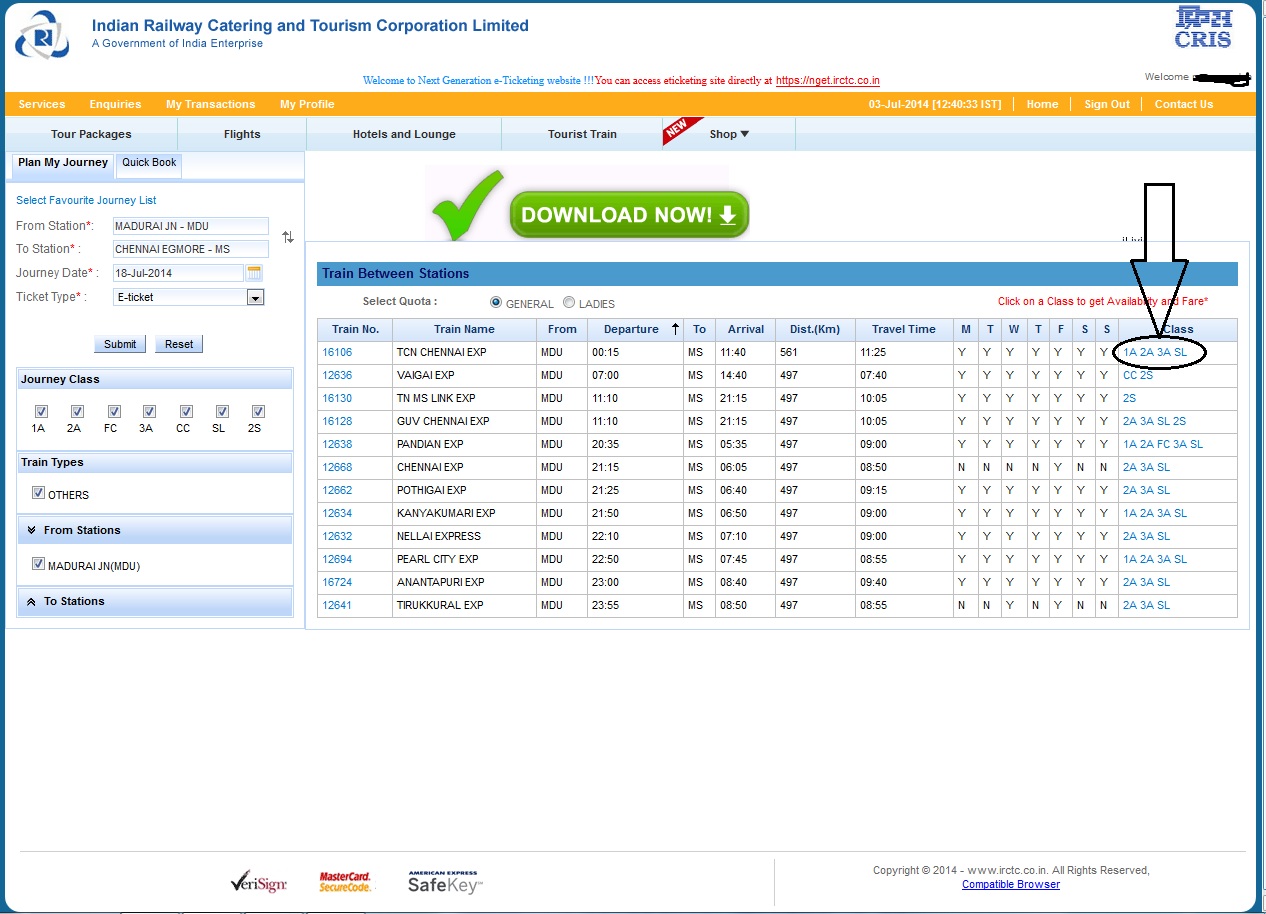The width and height of the screenshot is (1266, 914).
Task: Open train number 12641 link
Action: (x=337, y=606)
